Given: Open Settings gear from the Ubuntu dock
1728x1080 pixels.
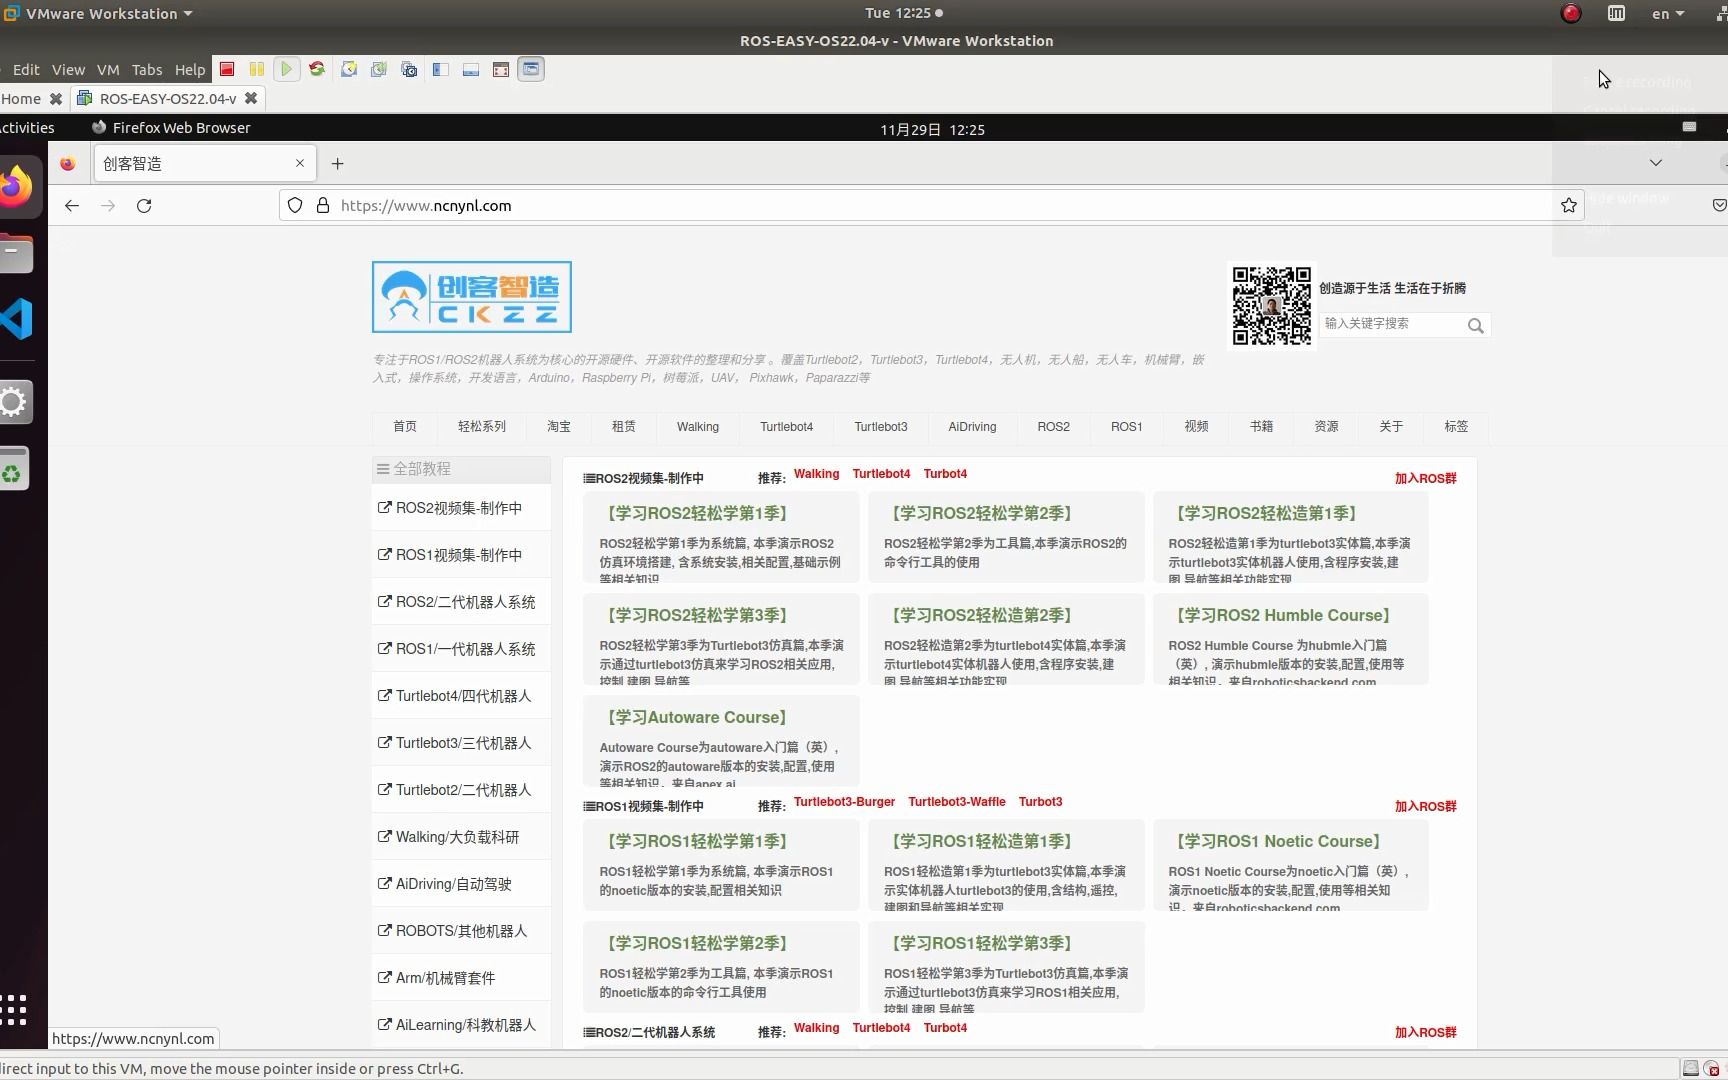Looking at the screenshot, I should click(x=13, y=402).
